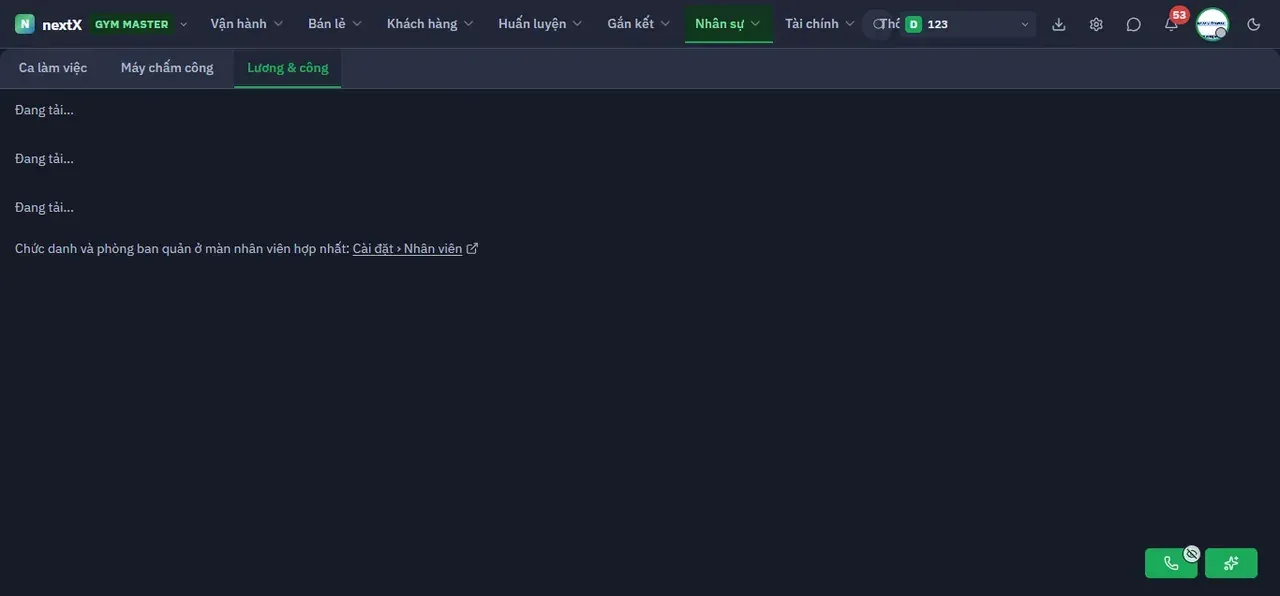Screen dimensions: 1280x596
Task: Open the AI sparkle assistant button
Action: 1231,563
